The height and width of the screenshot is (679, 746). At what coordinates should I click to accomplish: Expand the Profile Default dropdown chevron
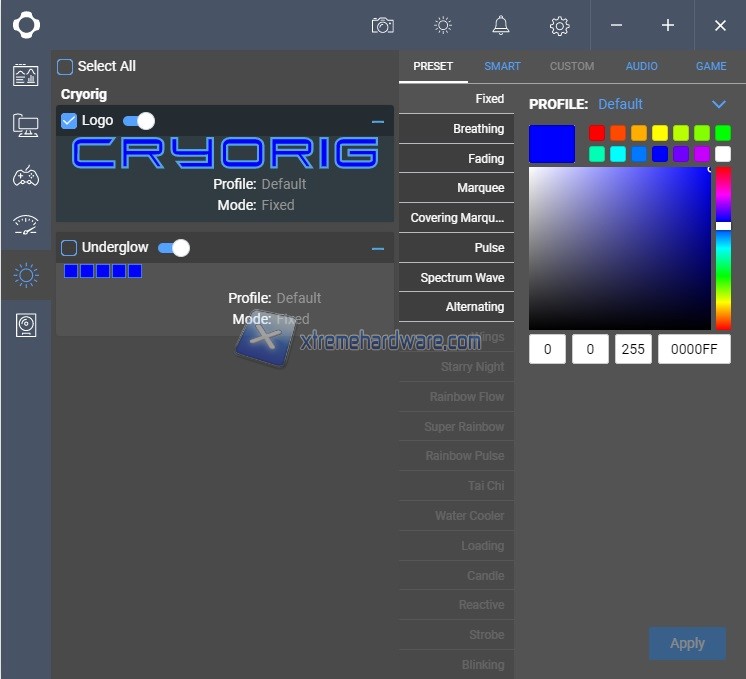(718, 104)
